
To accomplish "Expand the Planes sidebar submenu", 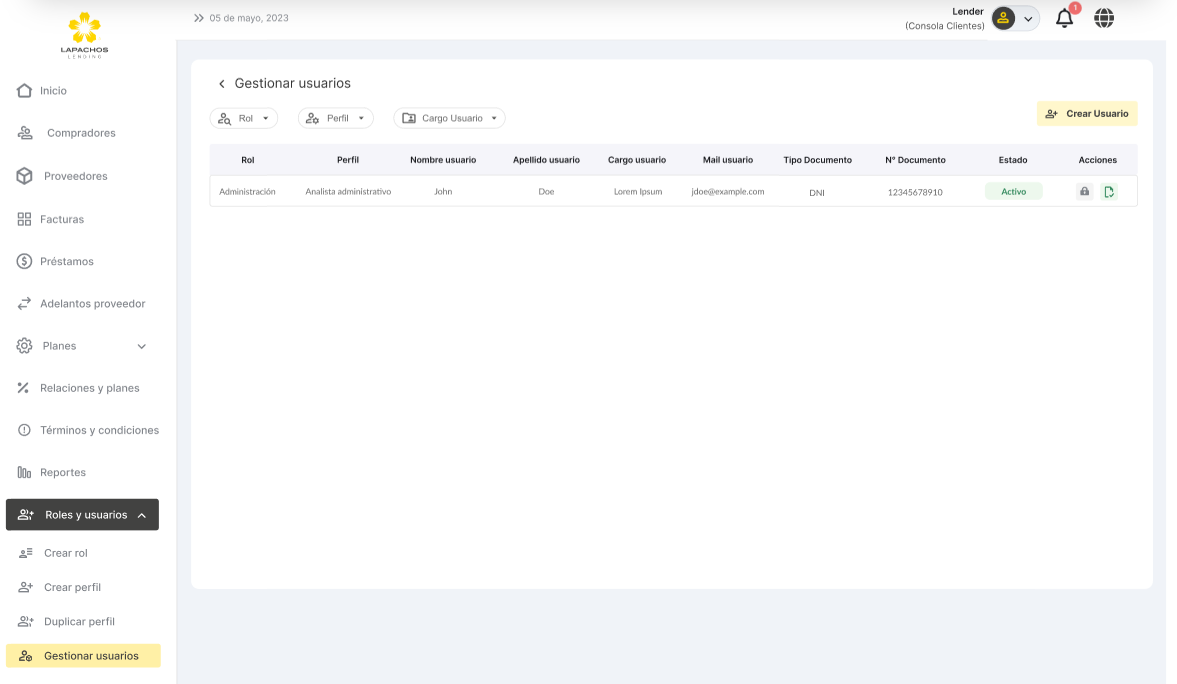I will (141, 346).
